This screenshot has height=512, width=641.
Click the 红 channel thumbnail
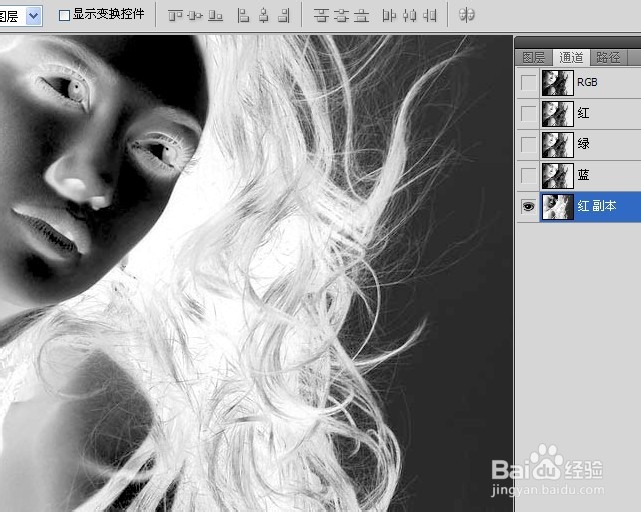coord(558,114)
